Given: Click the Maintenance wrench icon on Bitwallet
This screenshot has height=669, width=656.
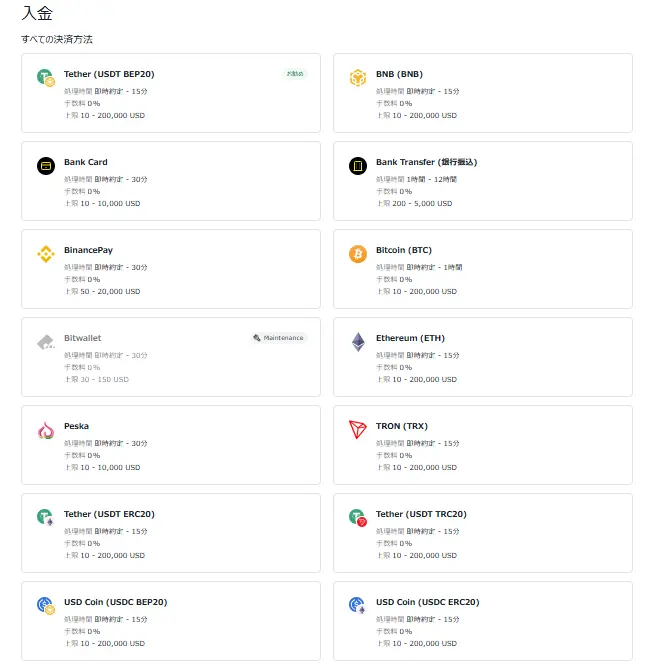Looking at the screenshot, I should click(x=257, y=338).
